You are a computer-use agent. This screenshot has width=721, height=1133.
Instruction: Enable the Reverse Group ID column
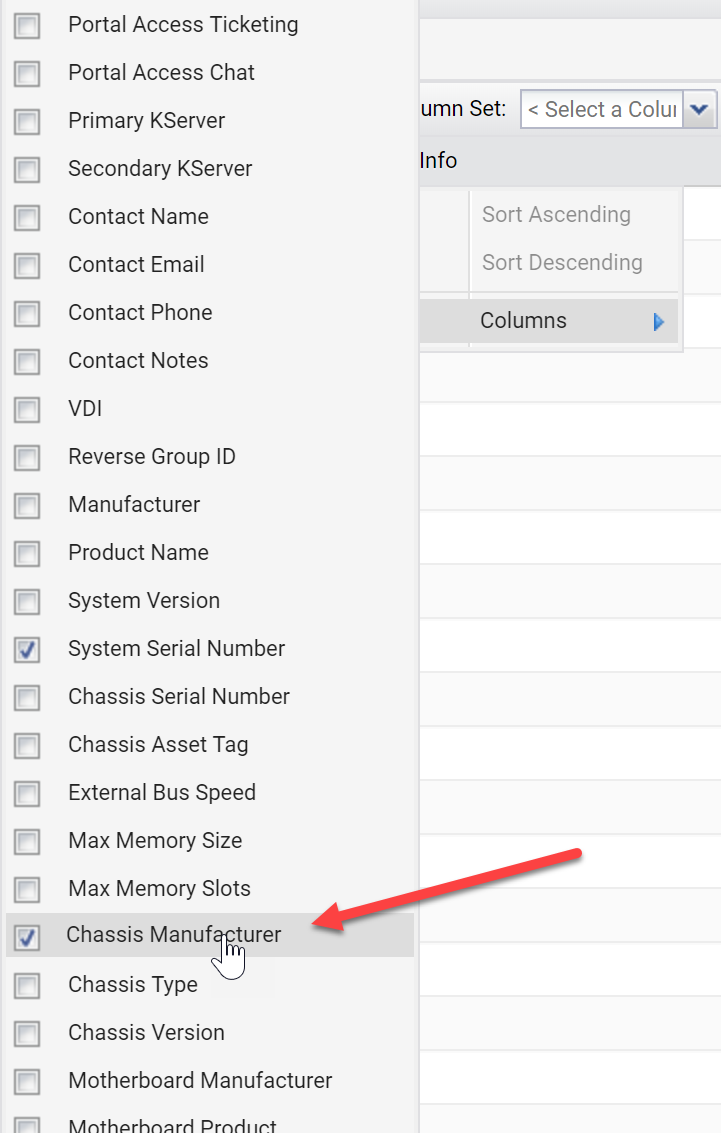click(27, 457)
